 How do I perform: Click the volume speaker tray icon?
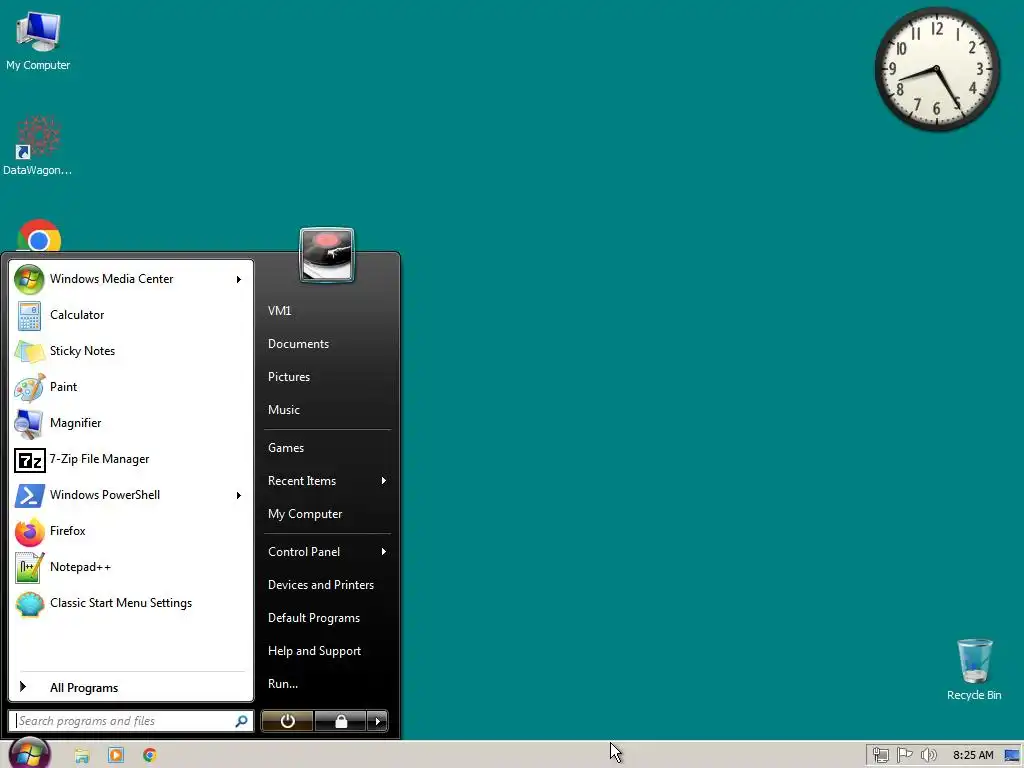click(x=928, y=756)
